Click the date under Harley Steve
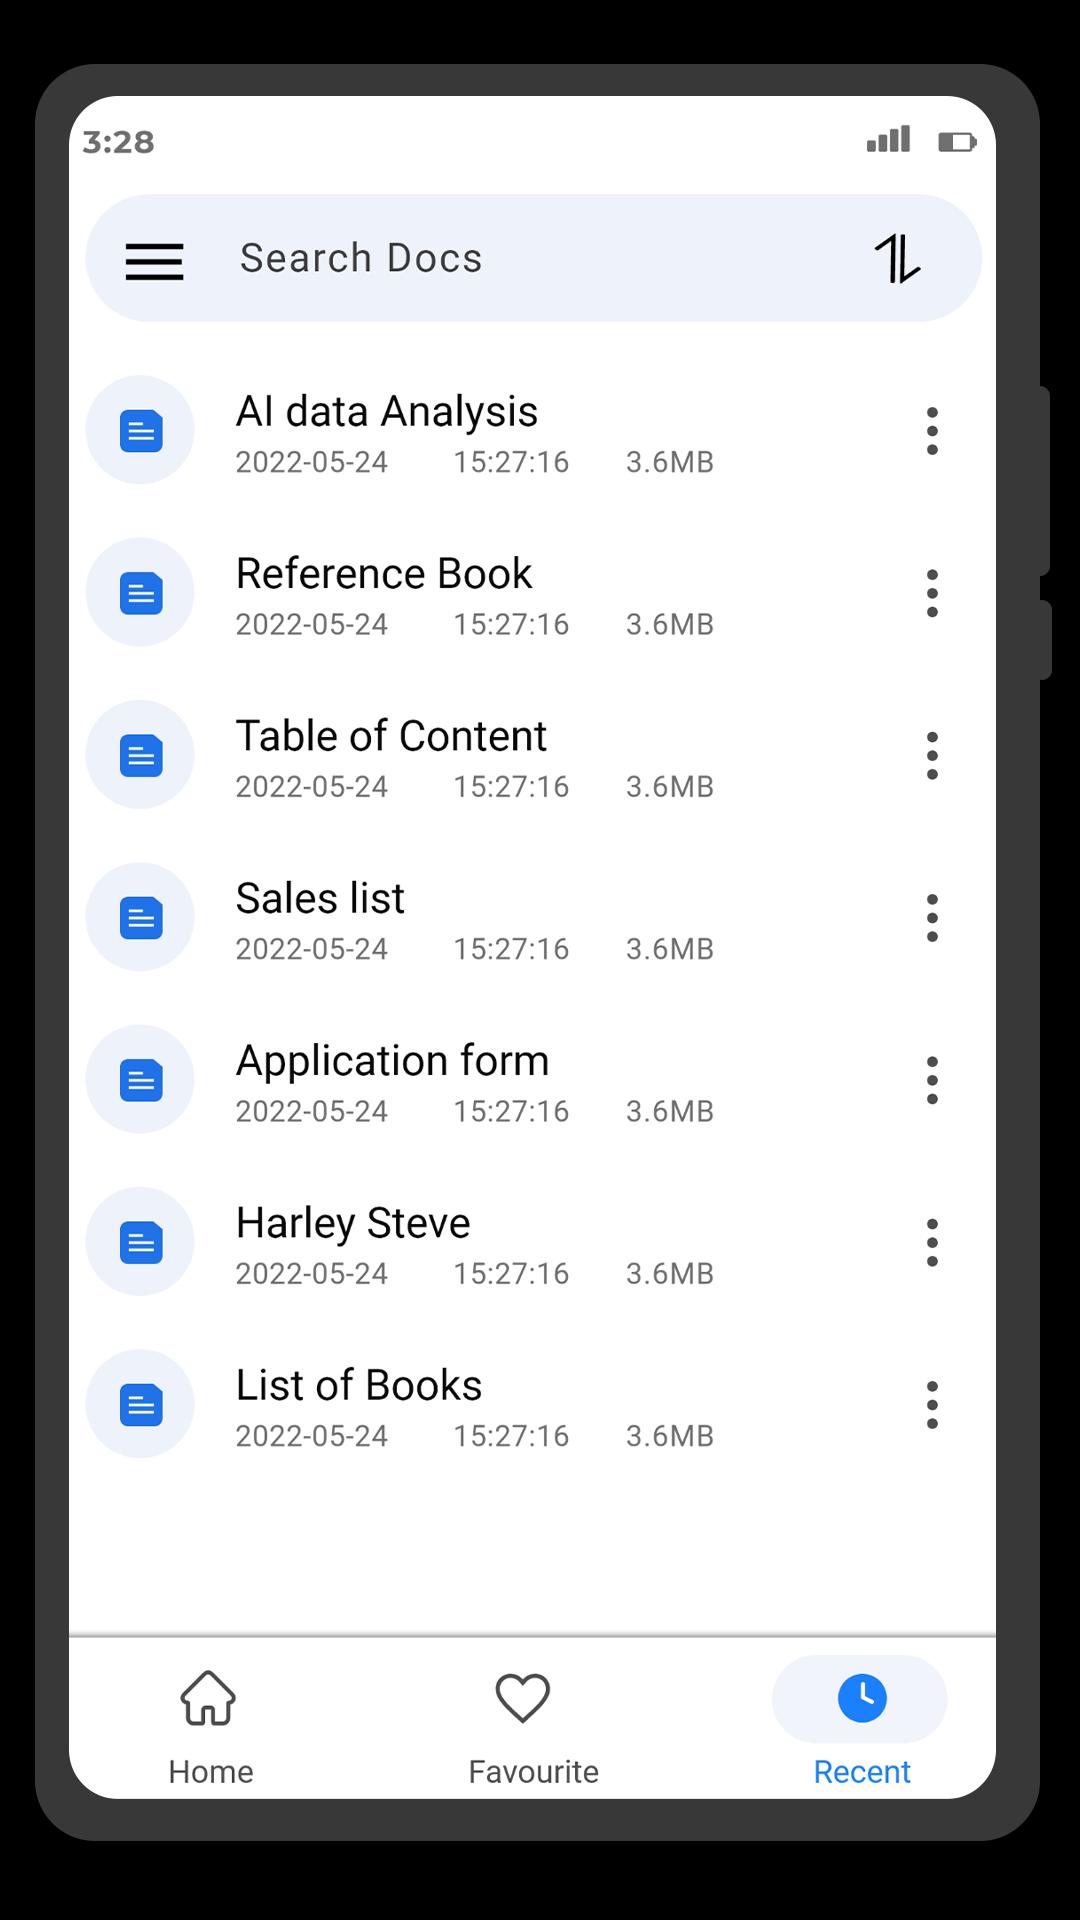 pyautogui.click(x=311, y=1274)
